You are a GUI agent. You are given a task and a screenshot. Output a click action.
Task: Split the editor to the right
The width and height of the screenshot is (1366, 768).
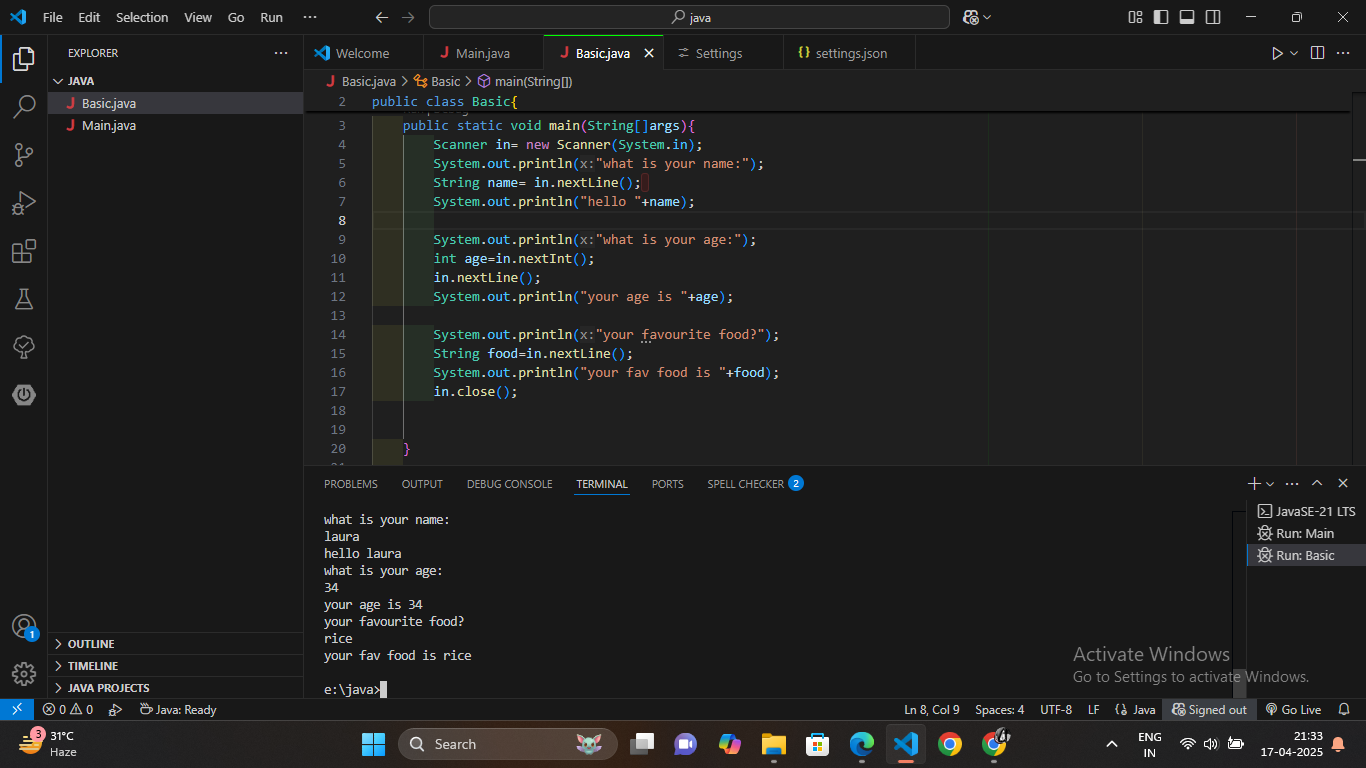click(1317, 53)
